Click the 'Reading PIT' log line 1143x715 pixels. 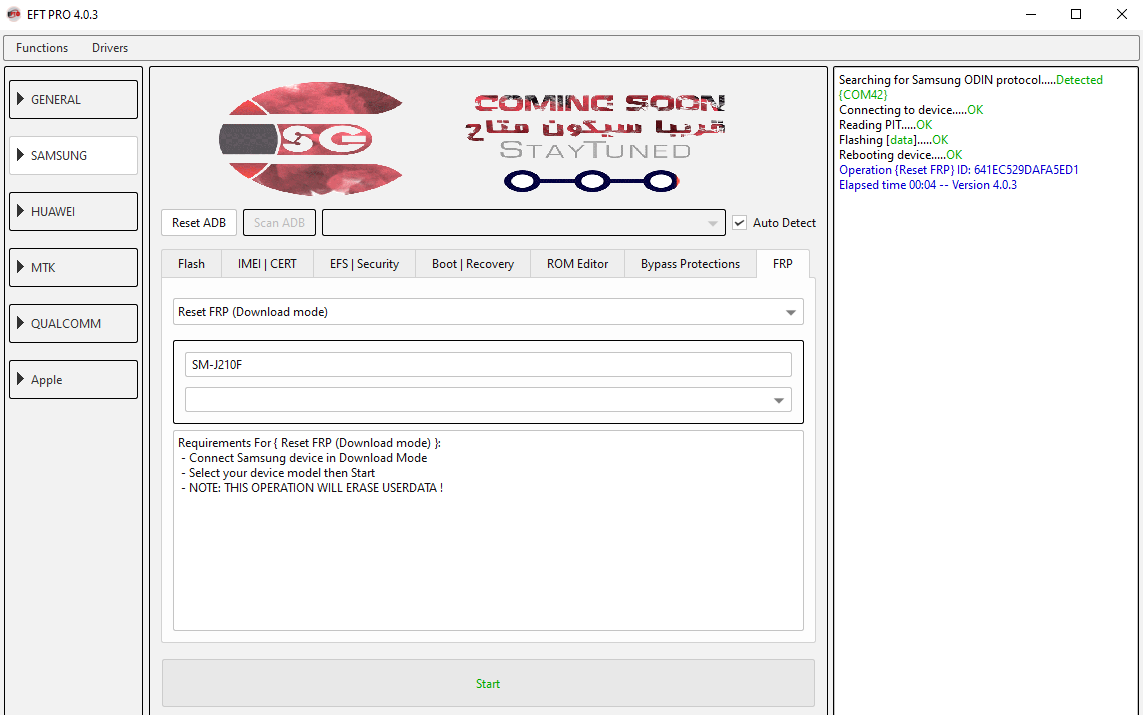(x=886, y=125)
